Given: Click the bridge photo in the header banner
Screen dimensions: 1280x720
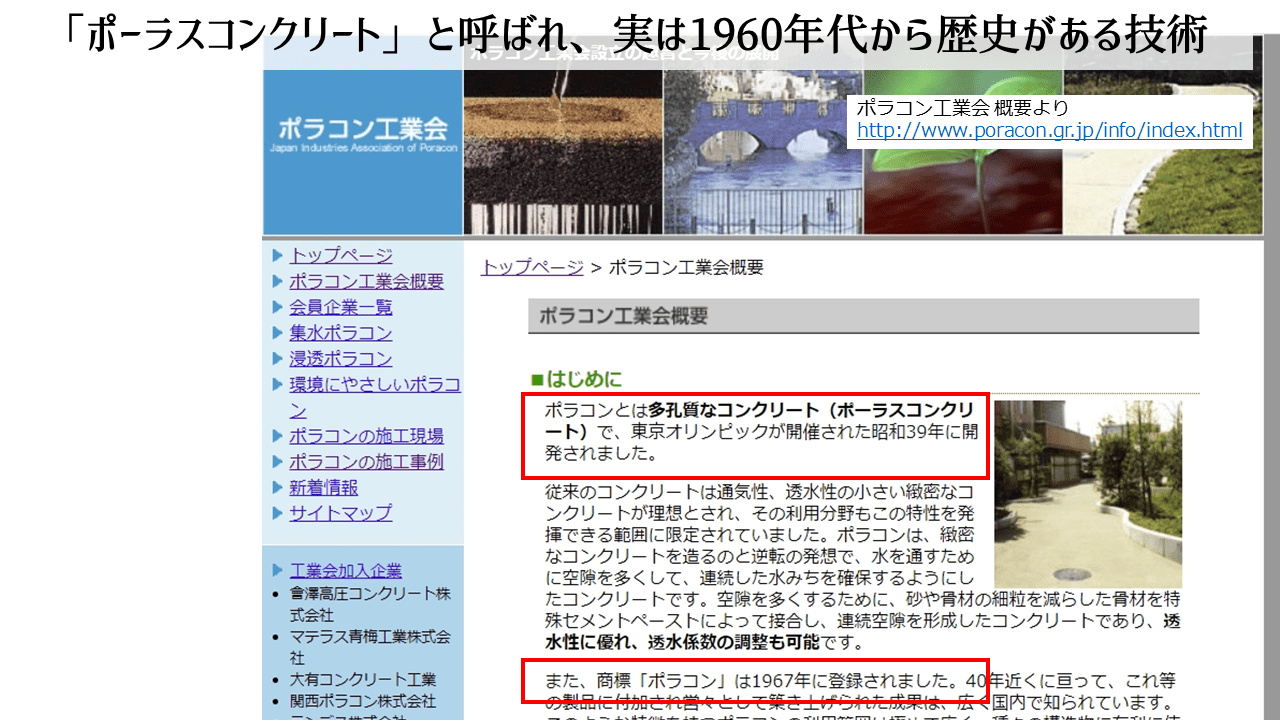Looking at the screenshot, I should tap(763, 152).
